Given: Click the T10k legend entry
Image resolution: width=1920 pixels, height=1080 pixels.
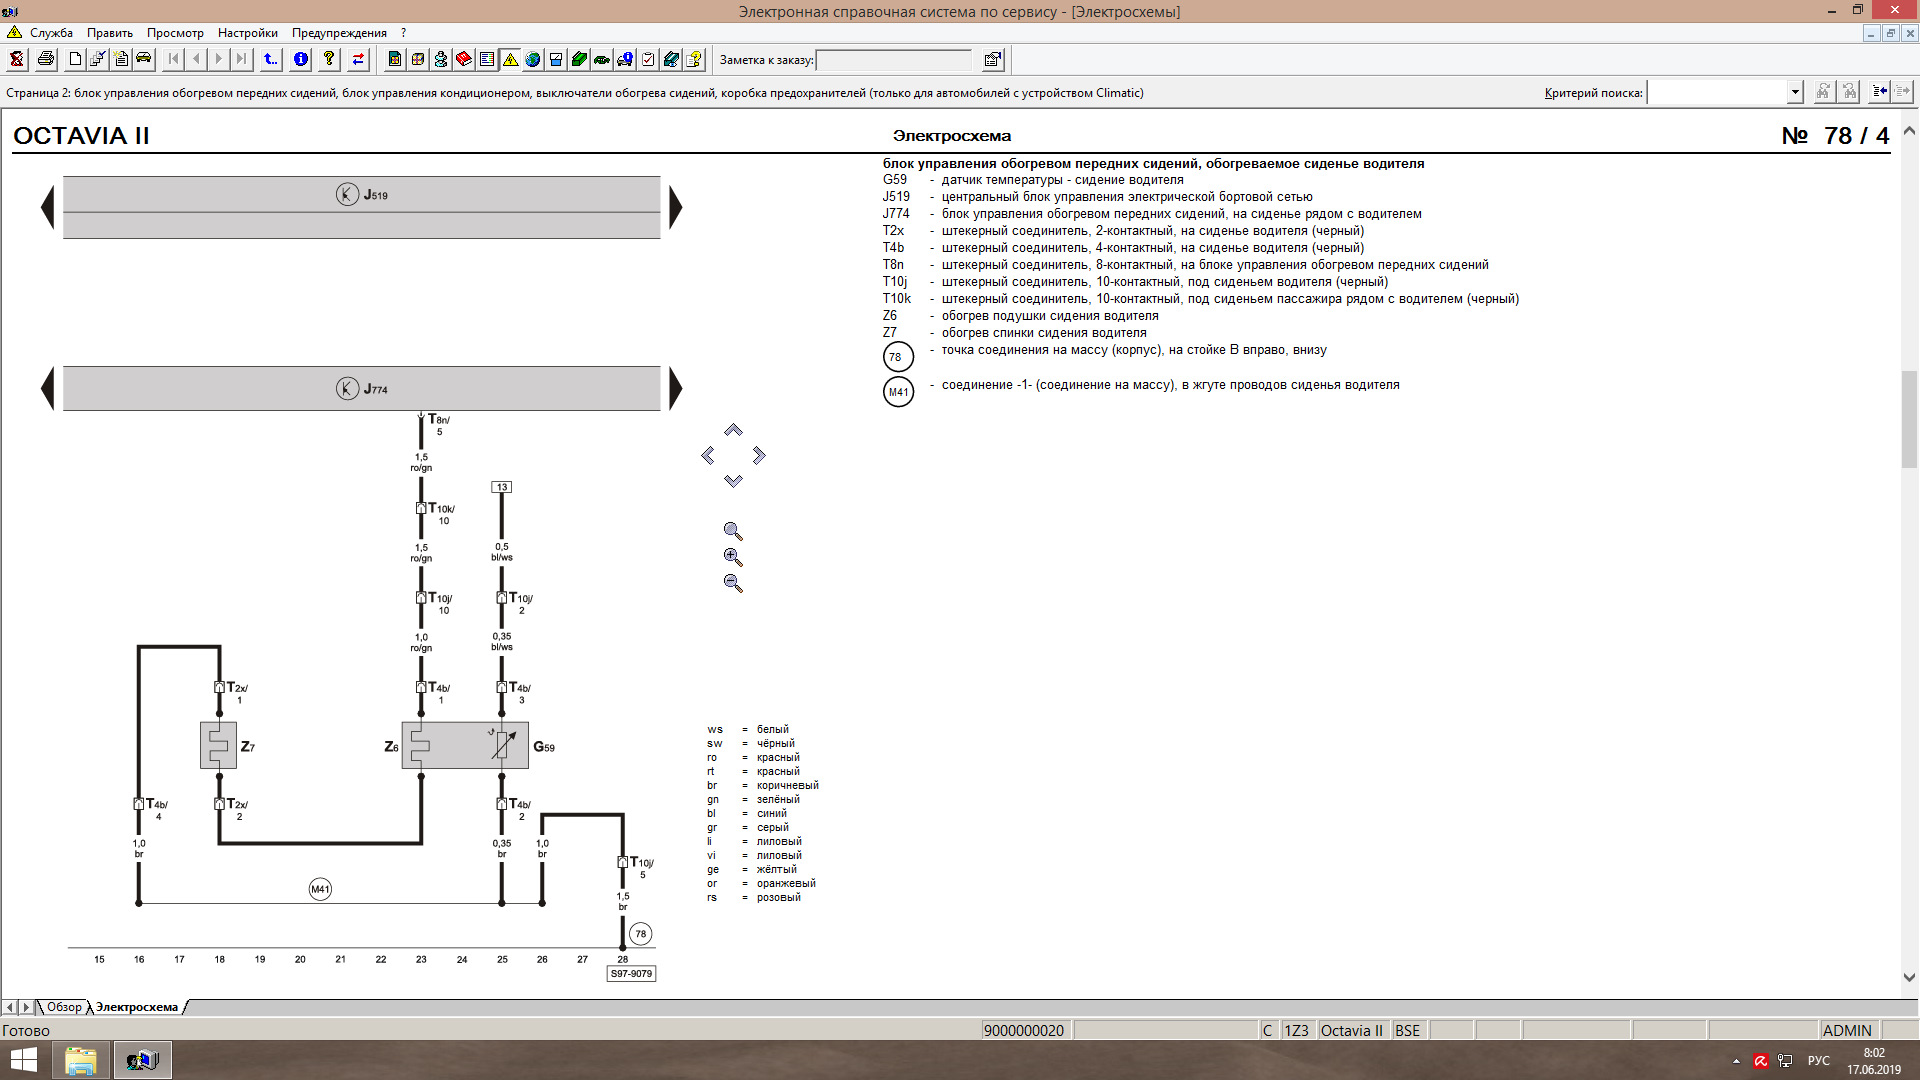Looking at the screenshot, I should [1200, 299].
